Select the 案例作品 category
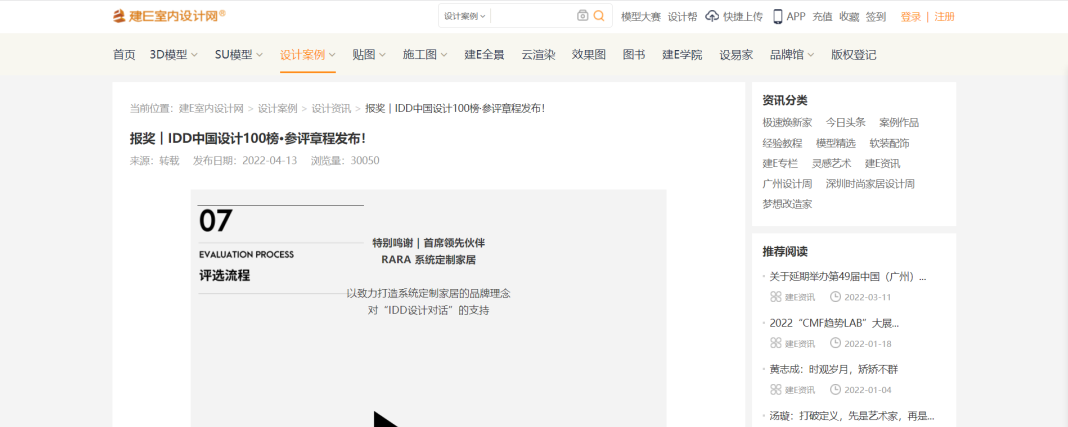Image resolution: width=1068 pixels, height=427 pixels. click(899, 123)
